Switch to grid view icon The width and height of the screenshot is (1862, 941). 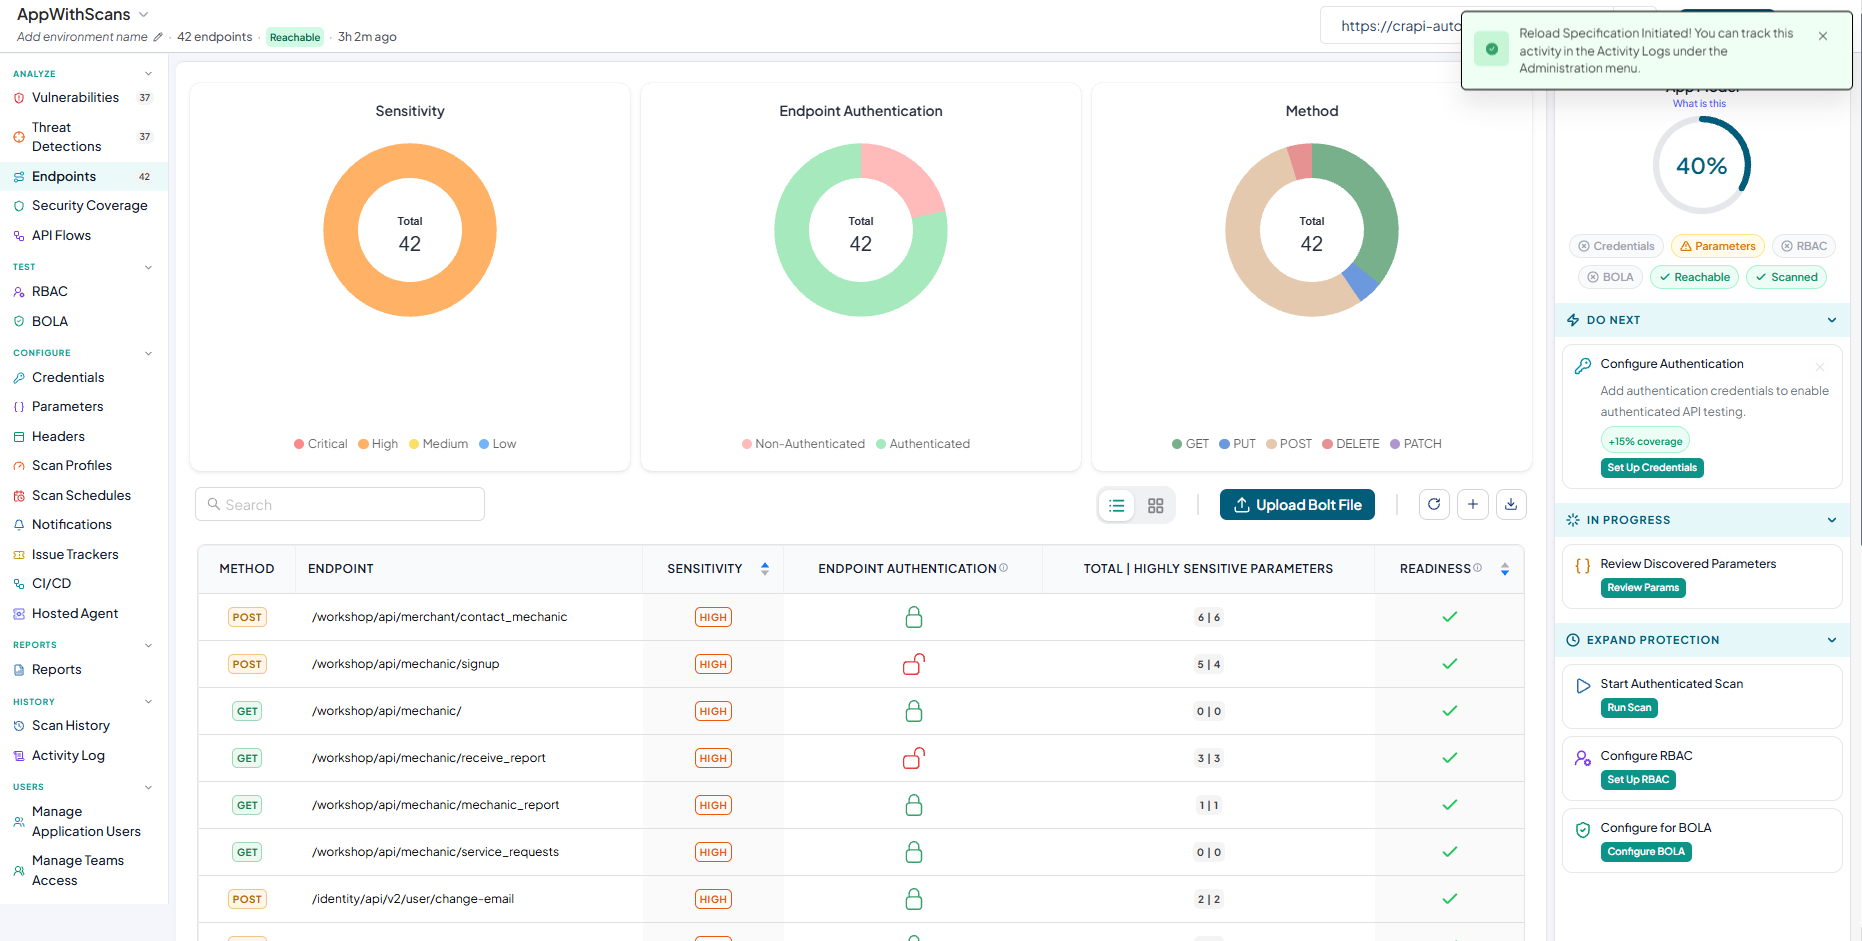1156,506
